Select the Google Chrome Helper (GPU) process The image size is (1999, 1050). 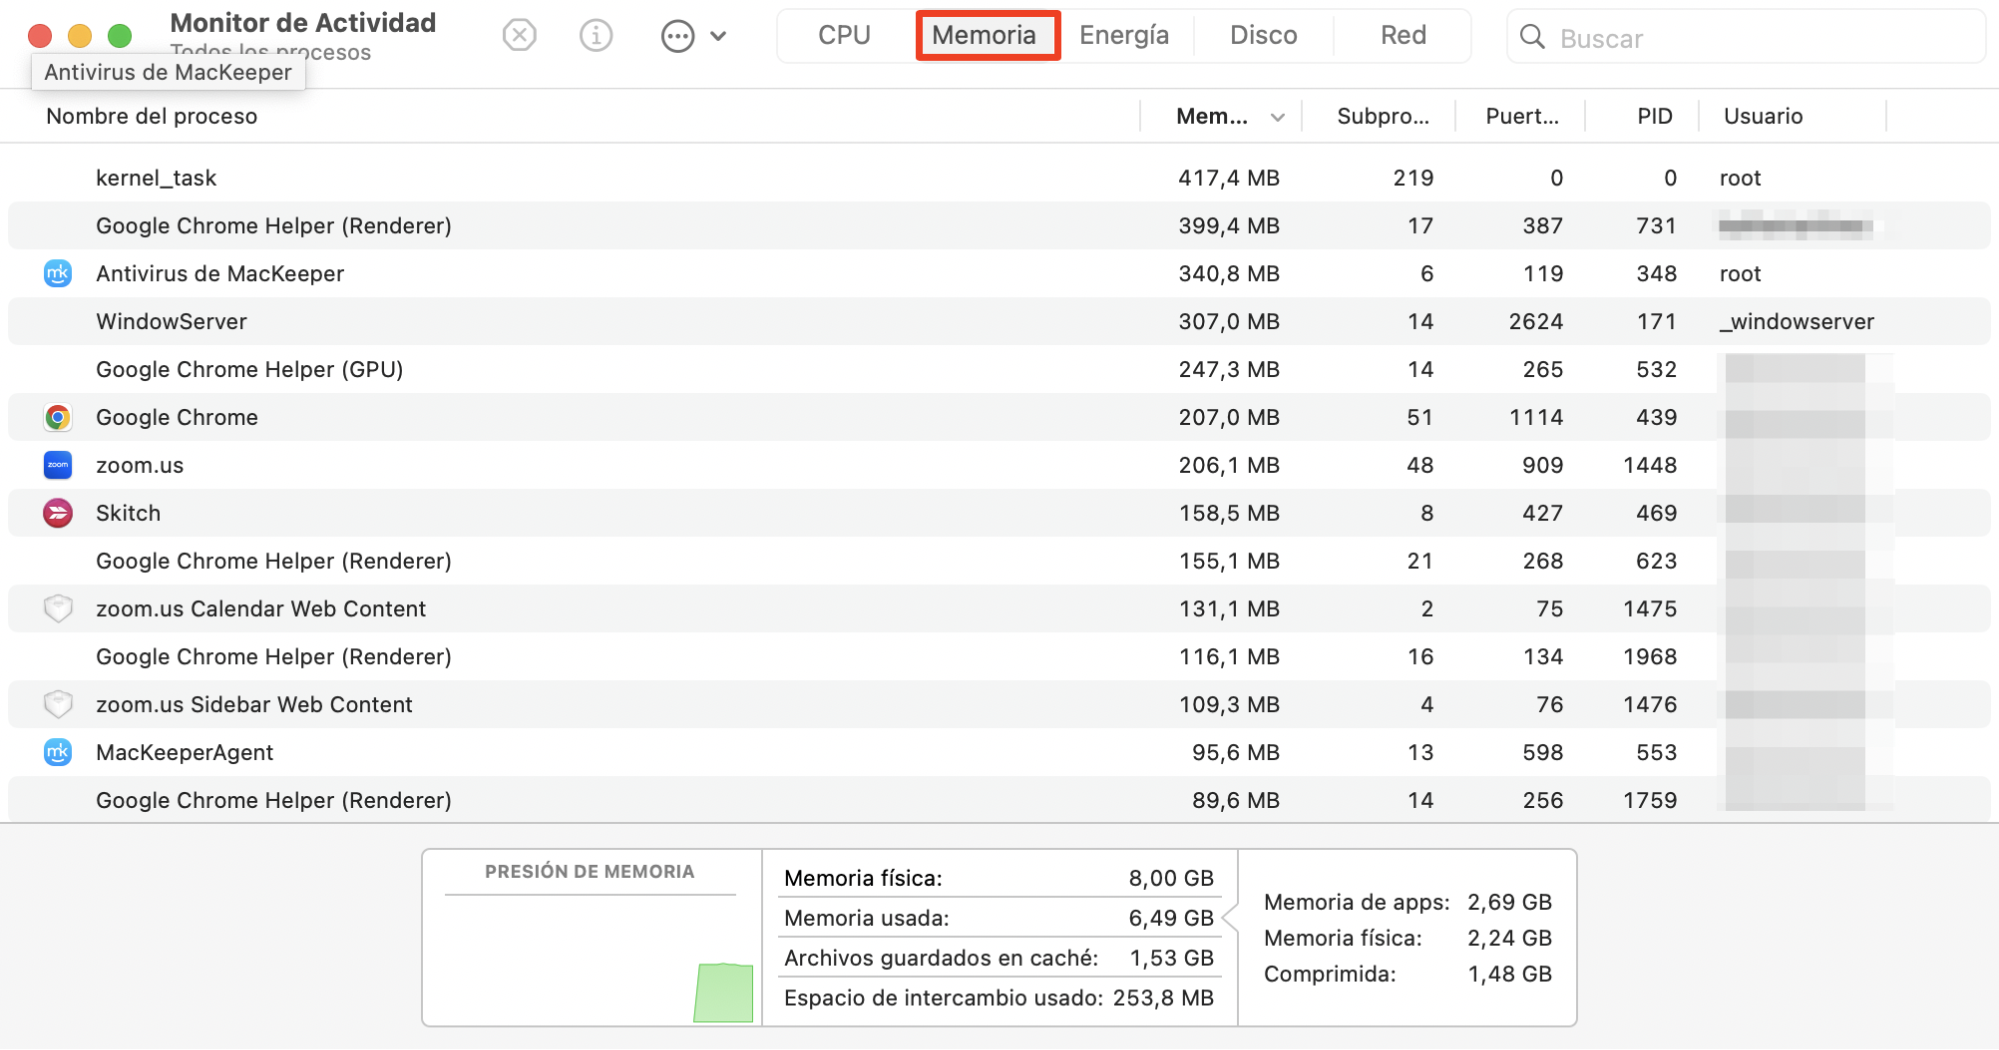(x=999, y=369)
